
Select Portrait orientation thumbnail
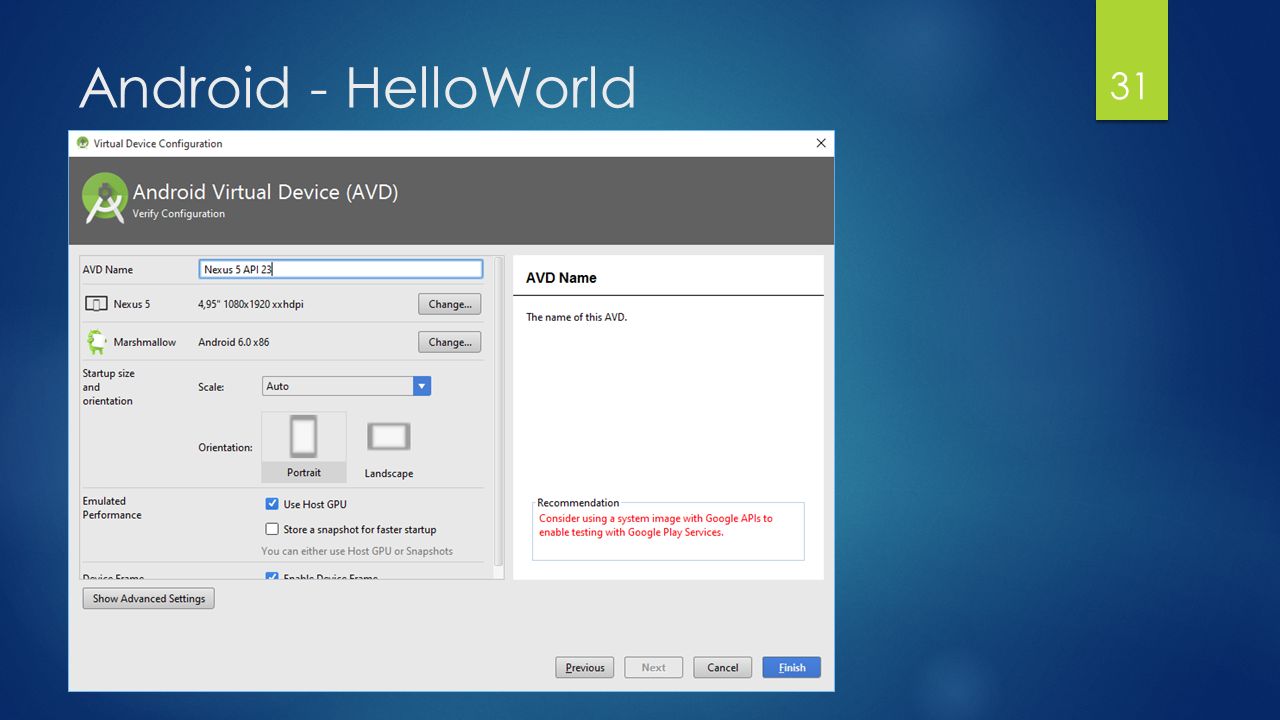tap(304, 446)
